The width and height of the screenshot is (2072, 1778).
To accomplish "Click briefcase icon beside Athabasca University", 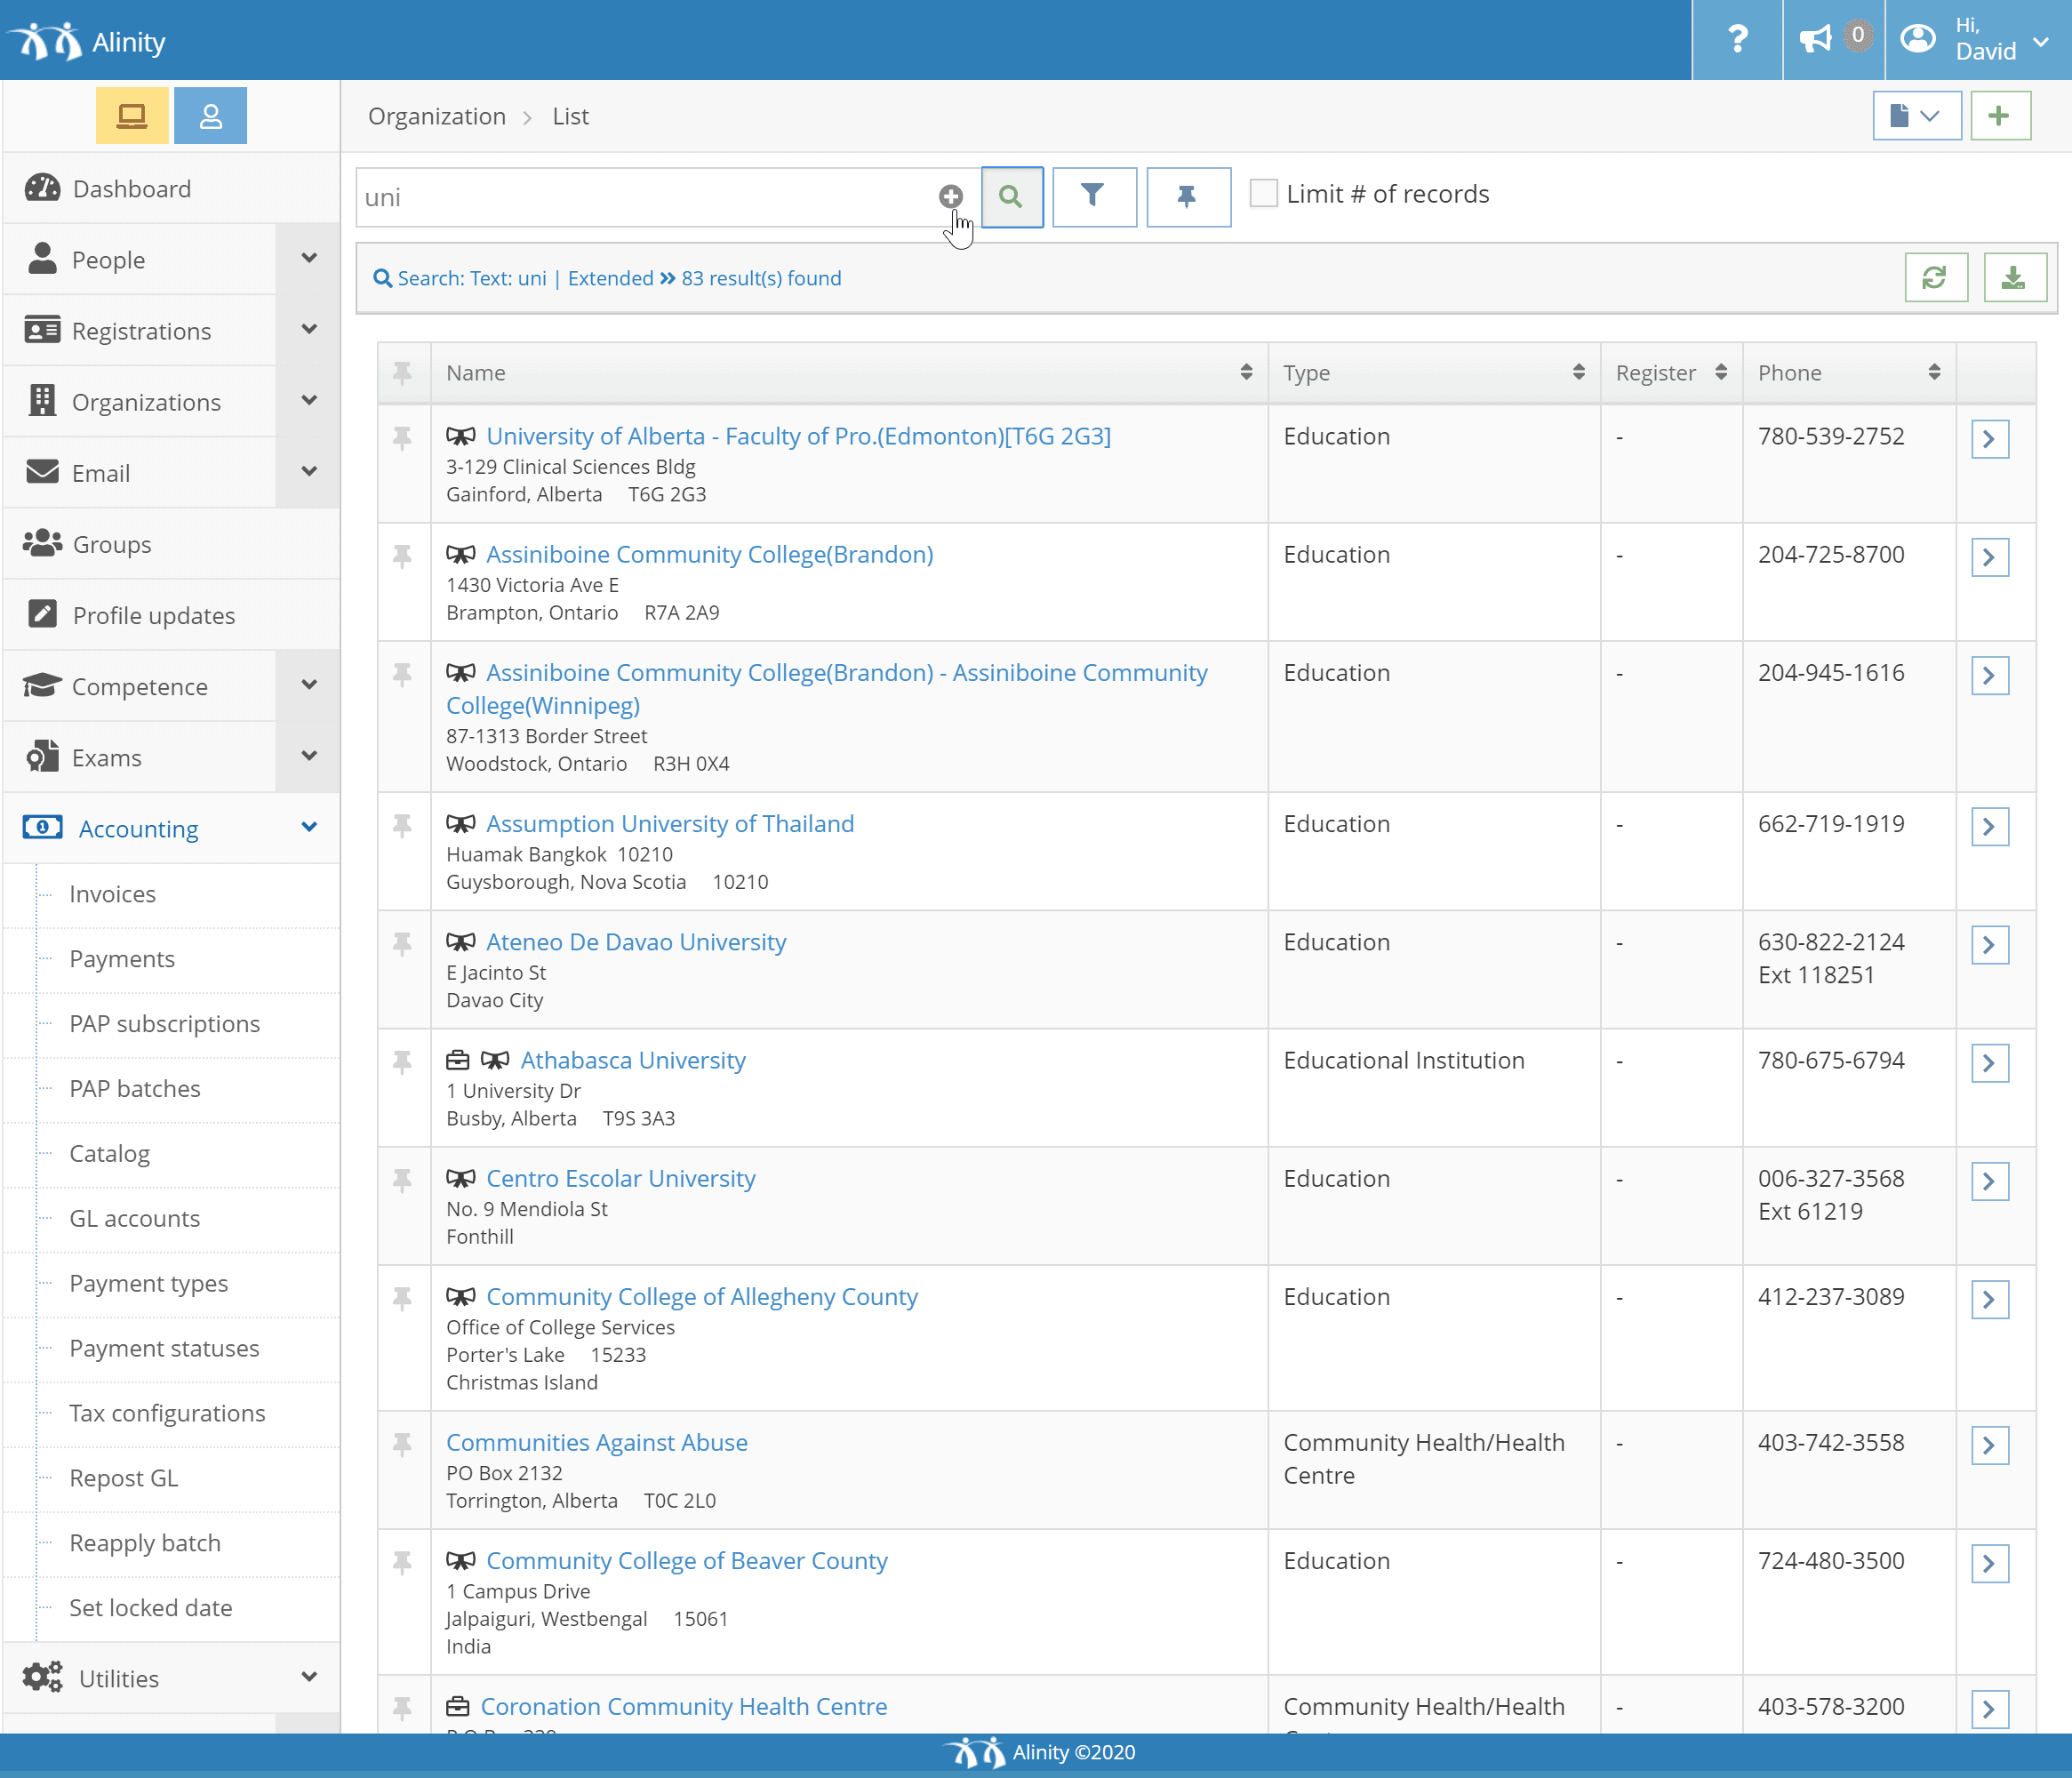I will coord(457,1060).
